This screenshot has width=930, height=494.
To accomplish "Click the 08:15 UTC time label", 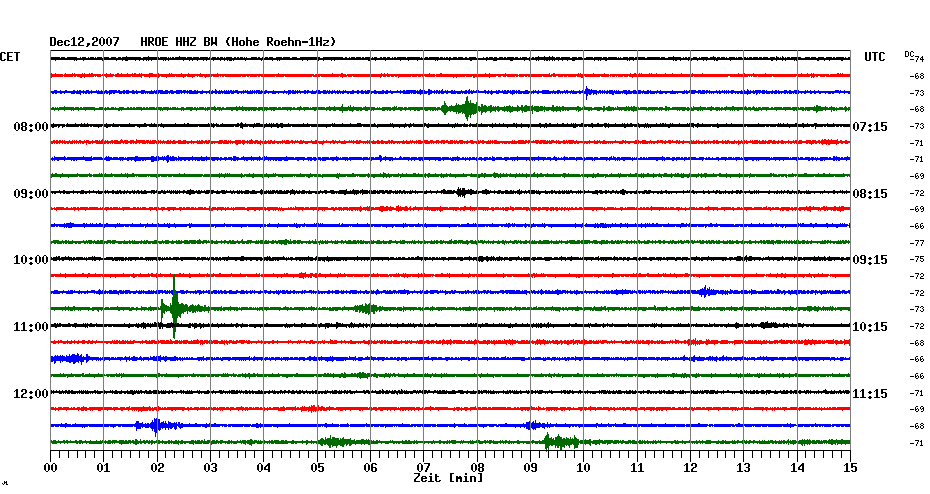I will pyautogui.click(x=870, y=194).
